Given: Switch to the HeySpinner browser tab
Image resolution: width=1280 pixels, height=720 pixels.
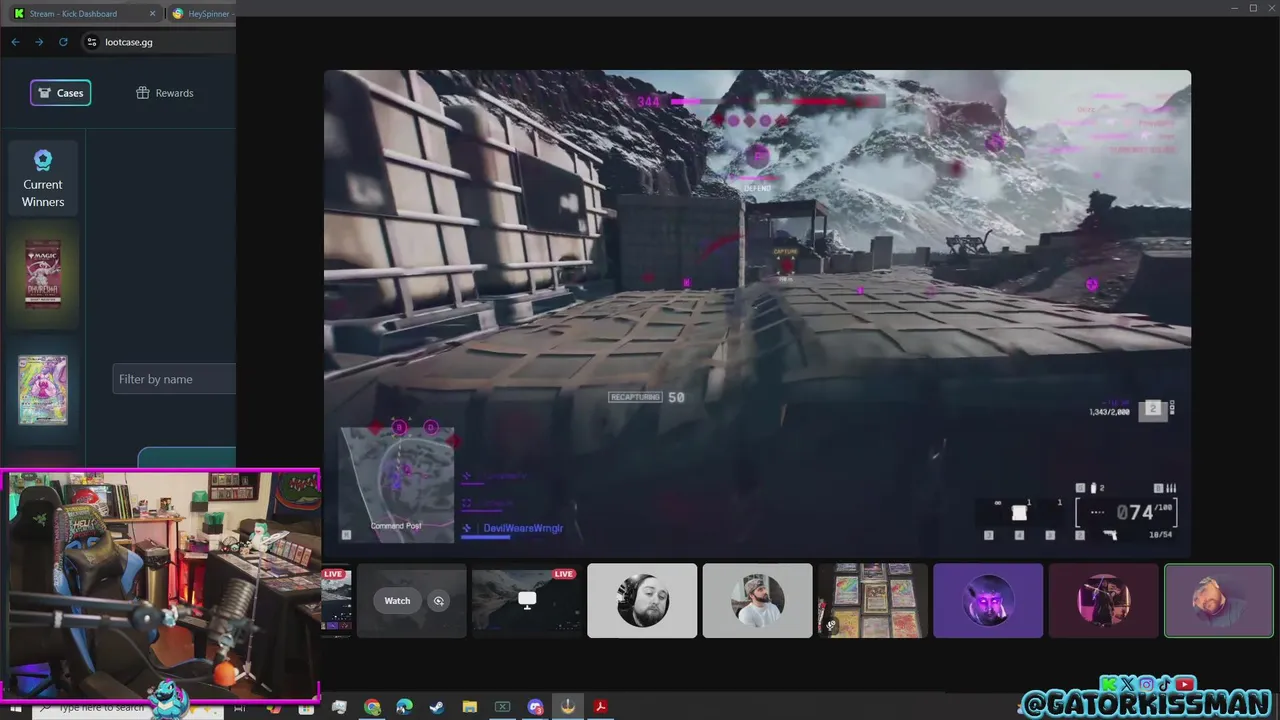Looking at the screenshot, I should click(x=204, y=13).
